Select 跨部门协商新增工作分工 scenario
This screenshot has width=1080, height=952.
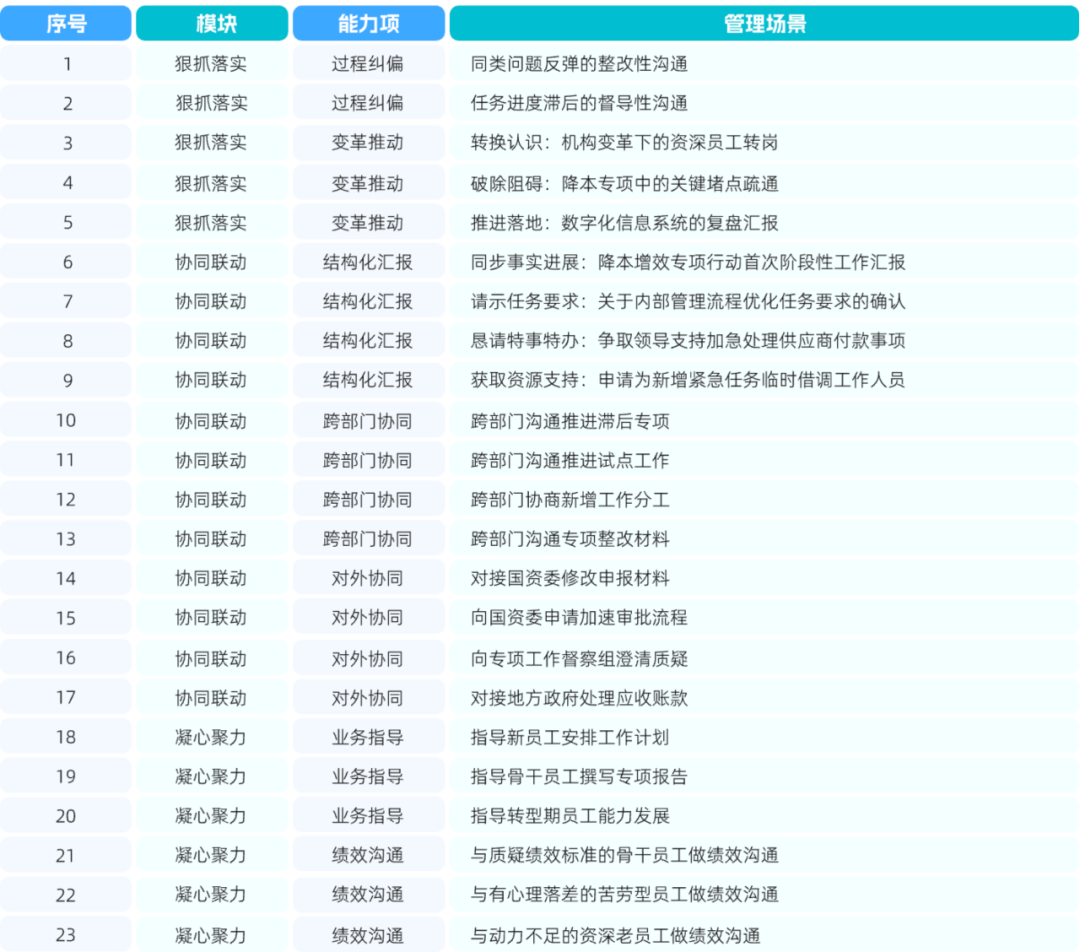(x=570, y=500)
